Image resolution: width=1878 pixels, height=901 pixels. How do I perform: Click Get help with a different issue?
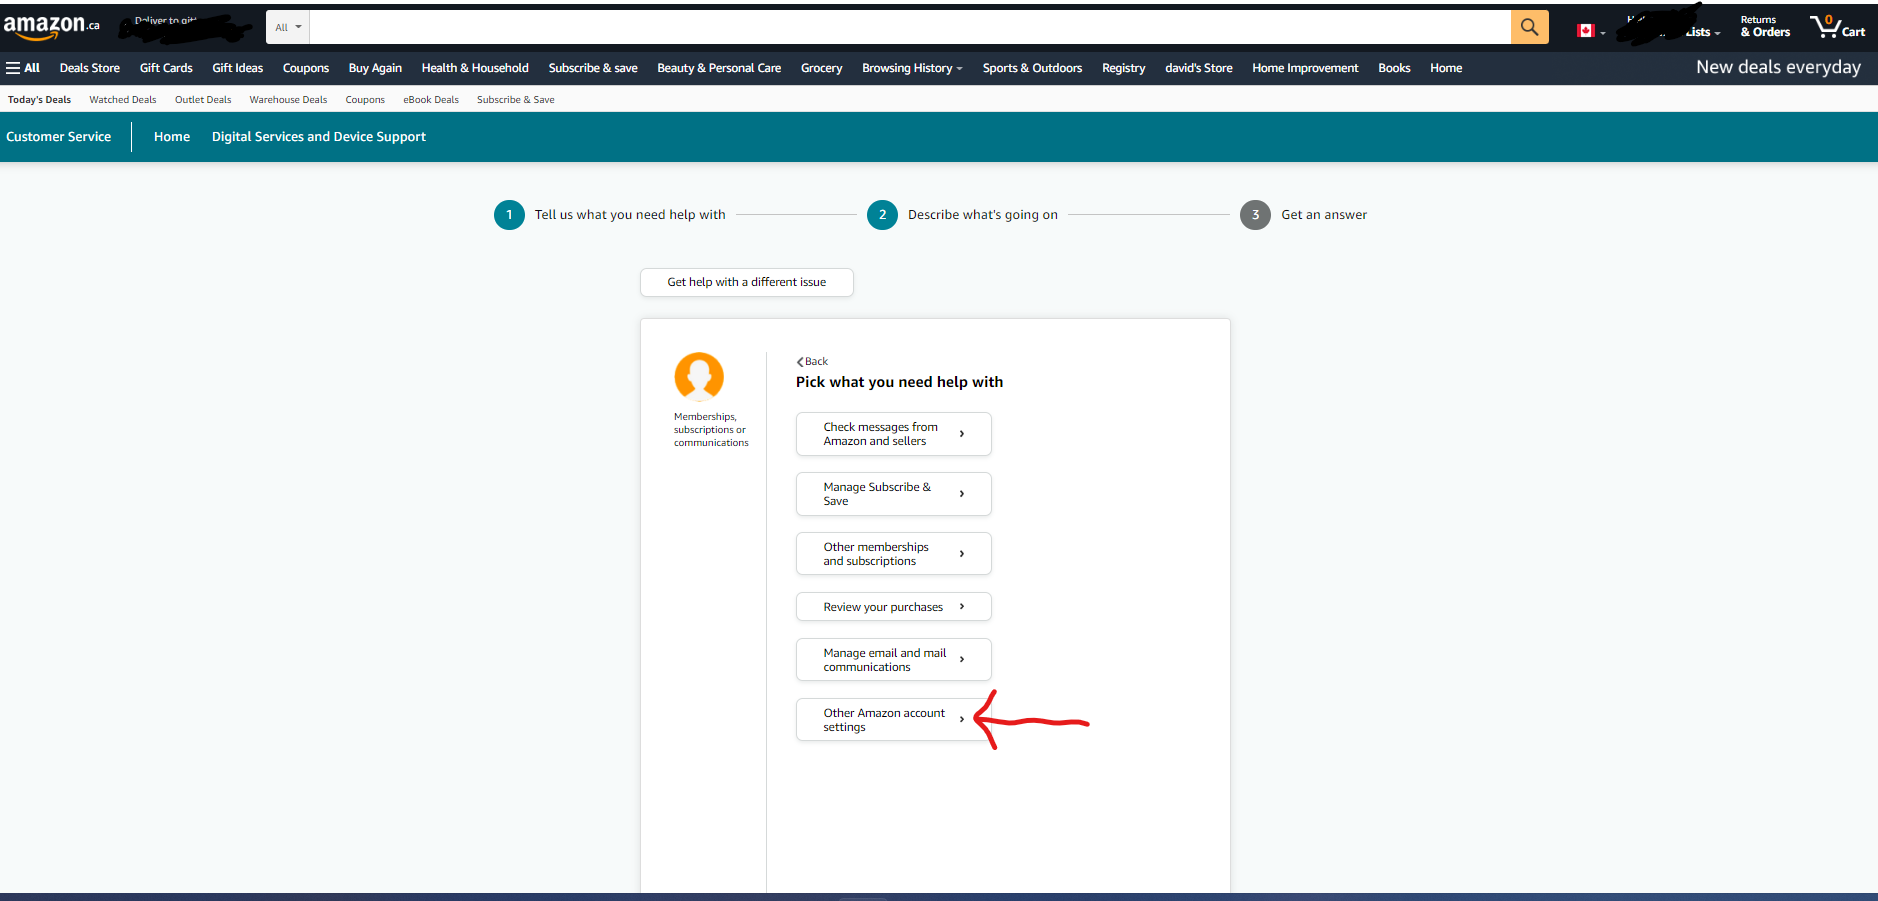tap(747, 282)
